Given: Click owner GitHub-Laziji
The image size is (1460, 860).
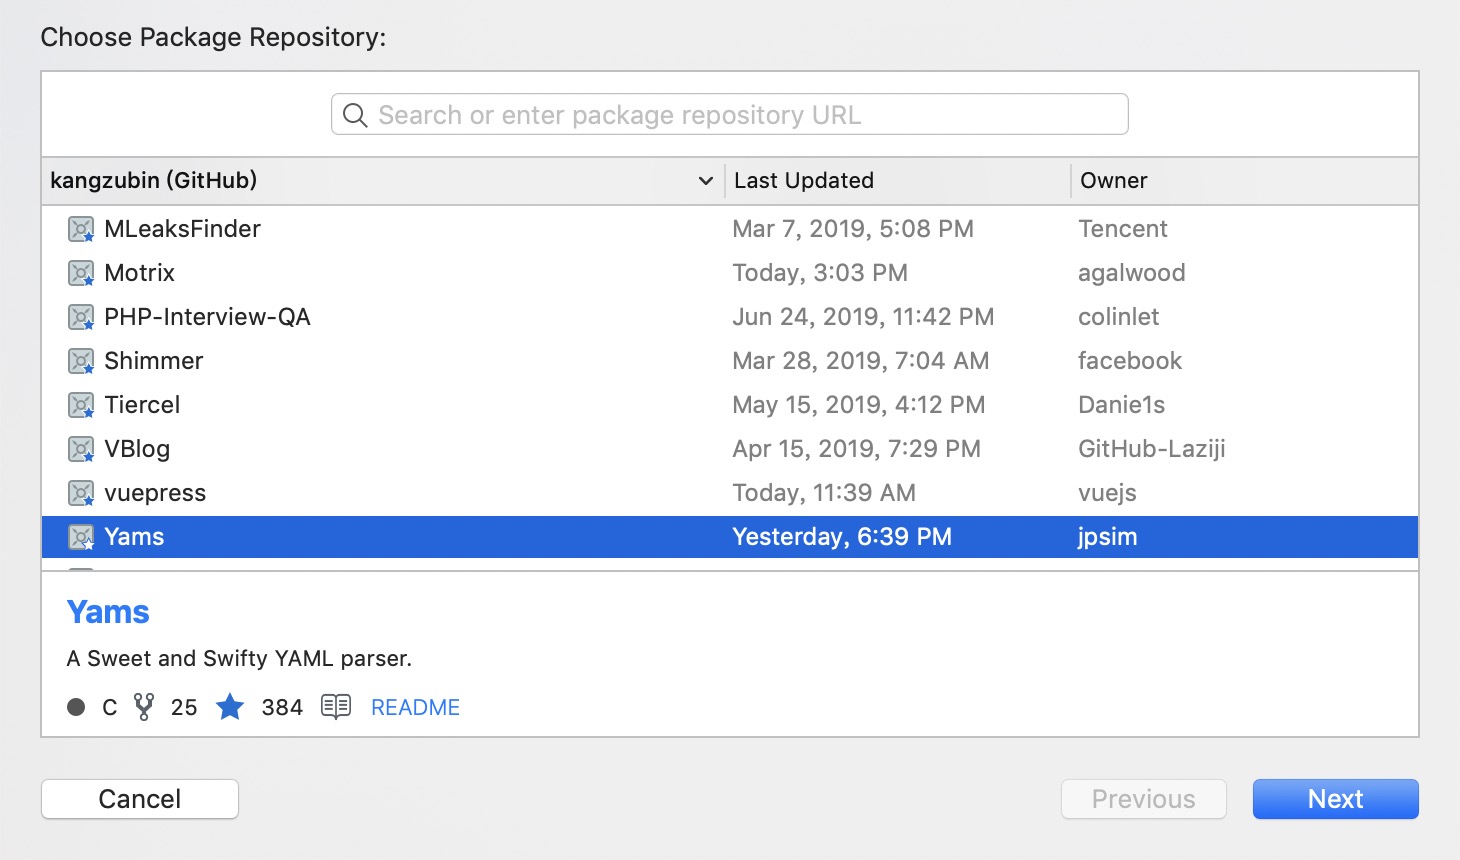Looking at the screenshot, I should [1152, 449].
